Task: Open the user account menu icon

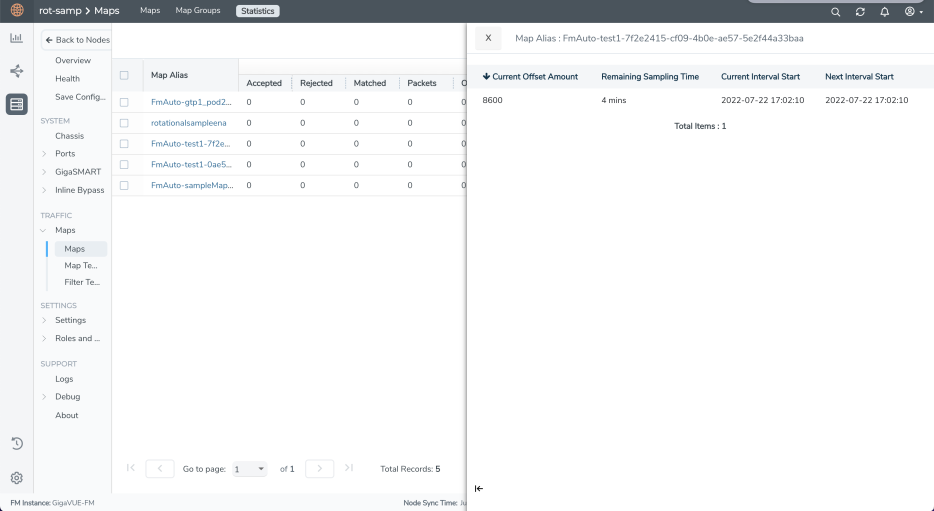Action: point(909,12)
